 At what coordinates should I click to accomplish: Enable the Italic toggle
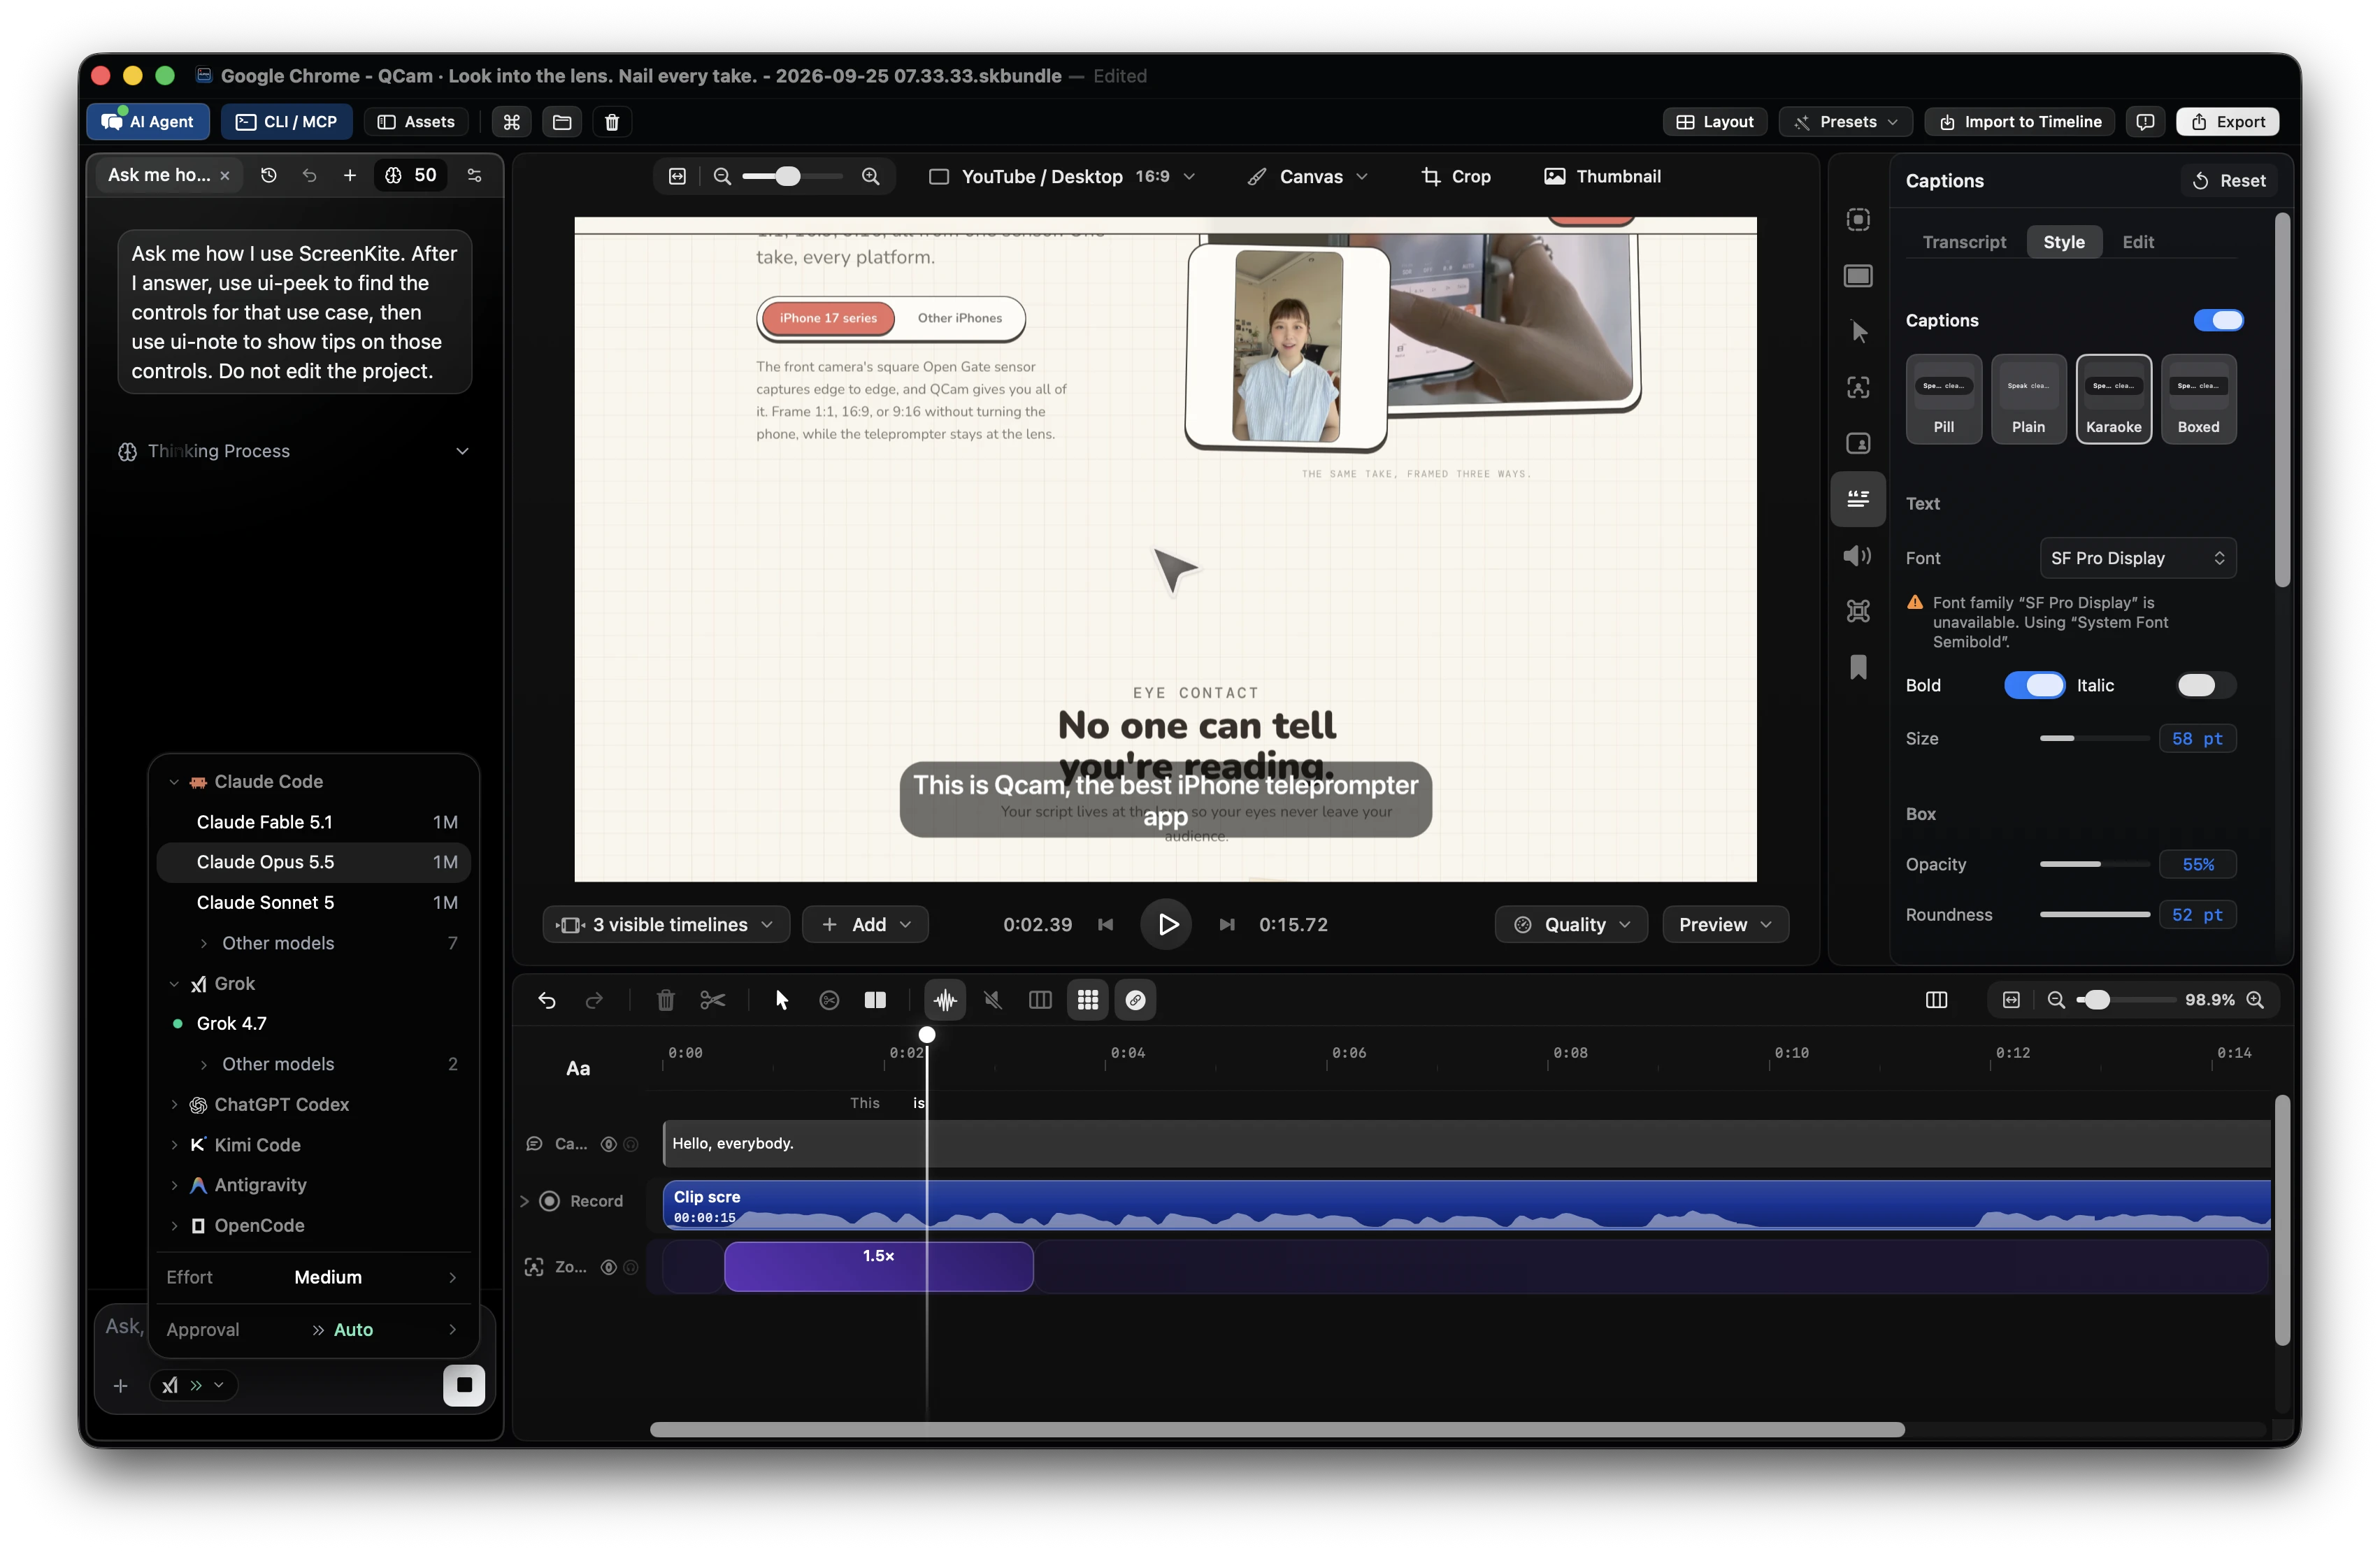pos(2205,685)
